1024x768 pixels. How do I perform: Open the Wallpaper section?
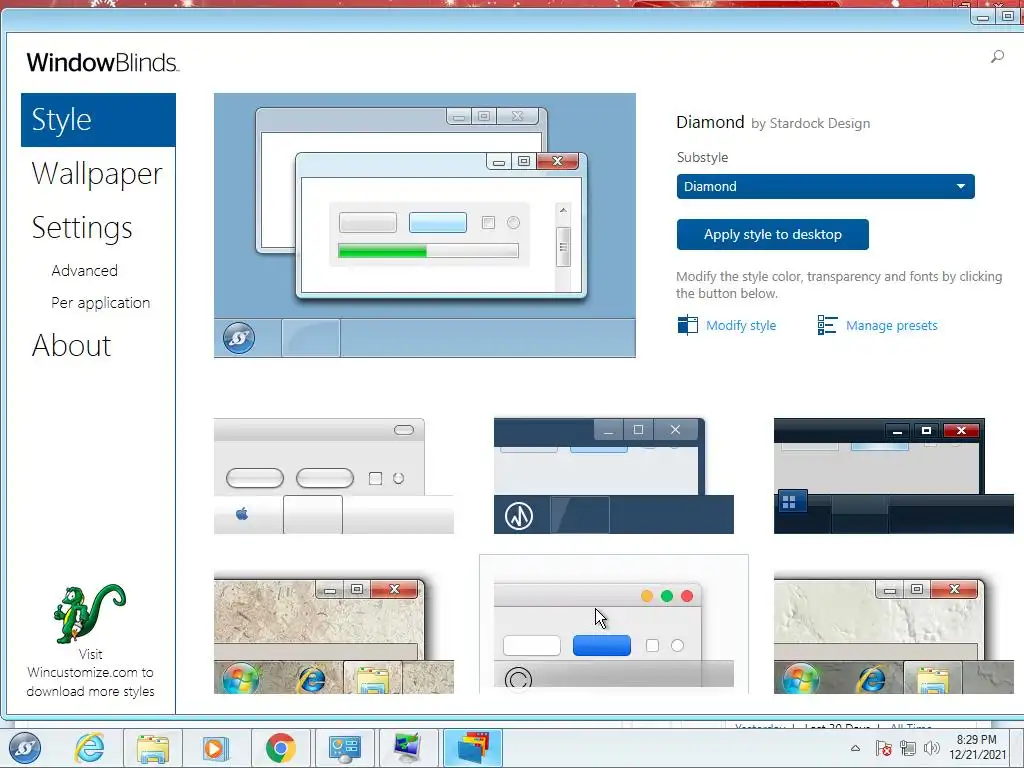coord(97,174)
